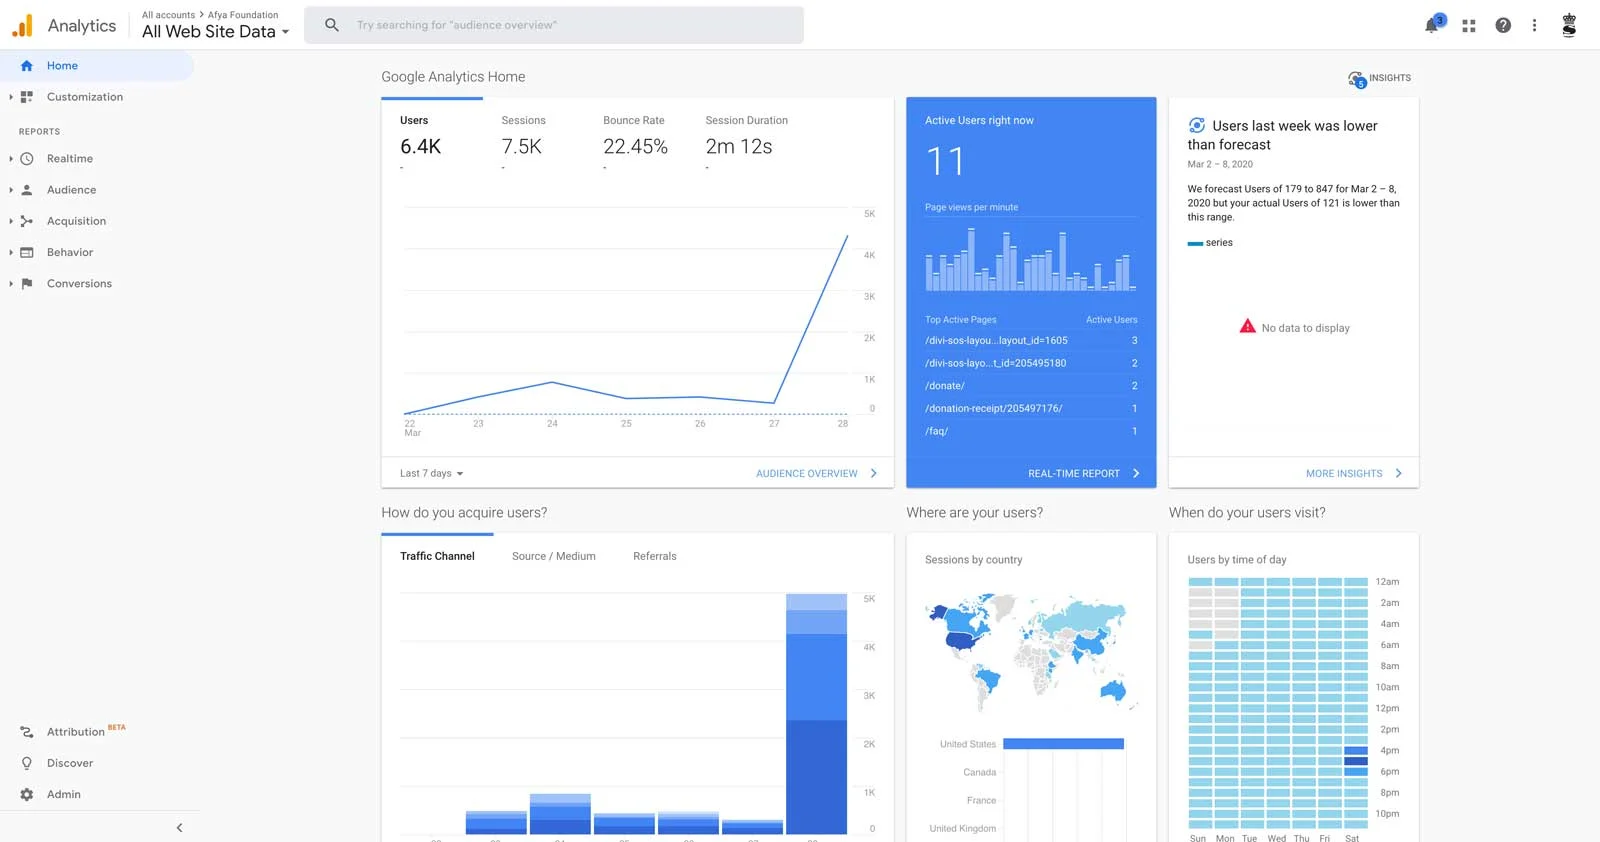Select the Traffic Channel tab
Viewport: 1600px width, 842px height.
[x=437, y=556]
